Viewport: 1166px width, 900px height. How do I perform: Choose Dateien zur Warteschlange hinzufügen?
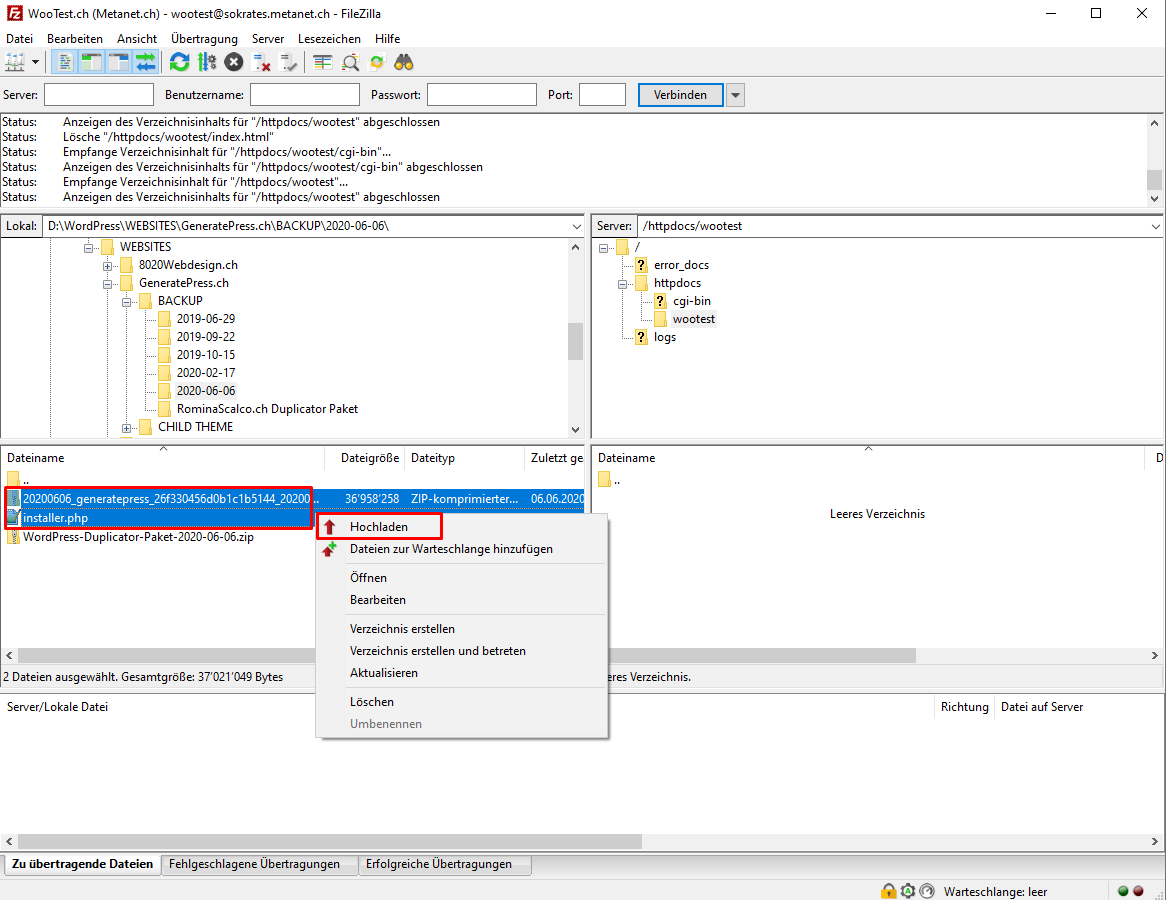click(461, 549)
